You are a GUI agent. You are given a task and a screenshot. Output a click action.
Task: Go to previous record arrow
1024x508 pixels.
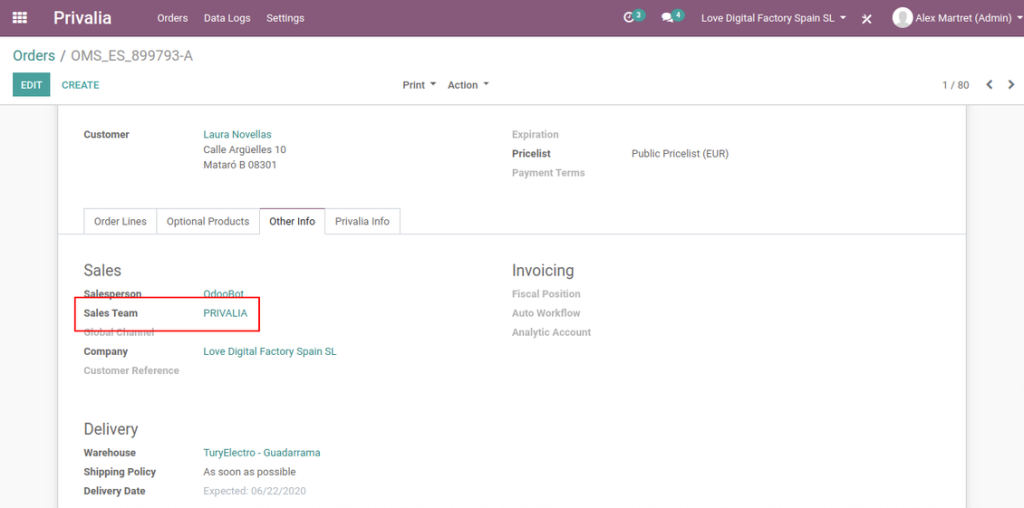[989, 85]
